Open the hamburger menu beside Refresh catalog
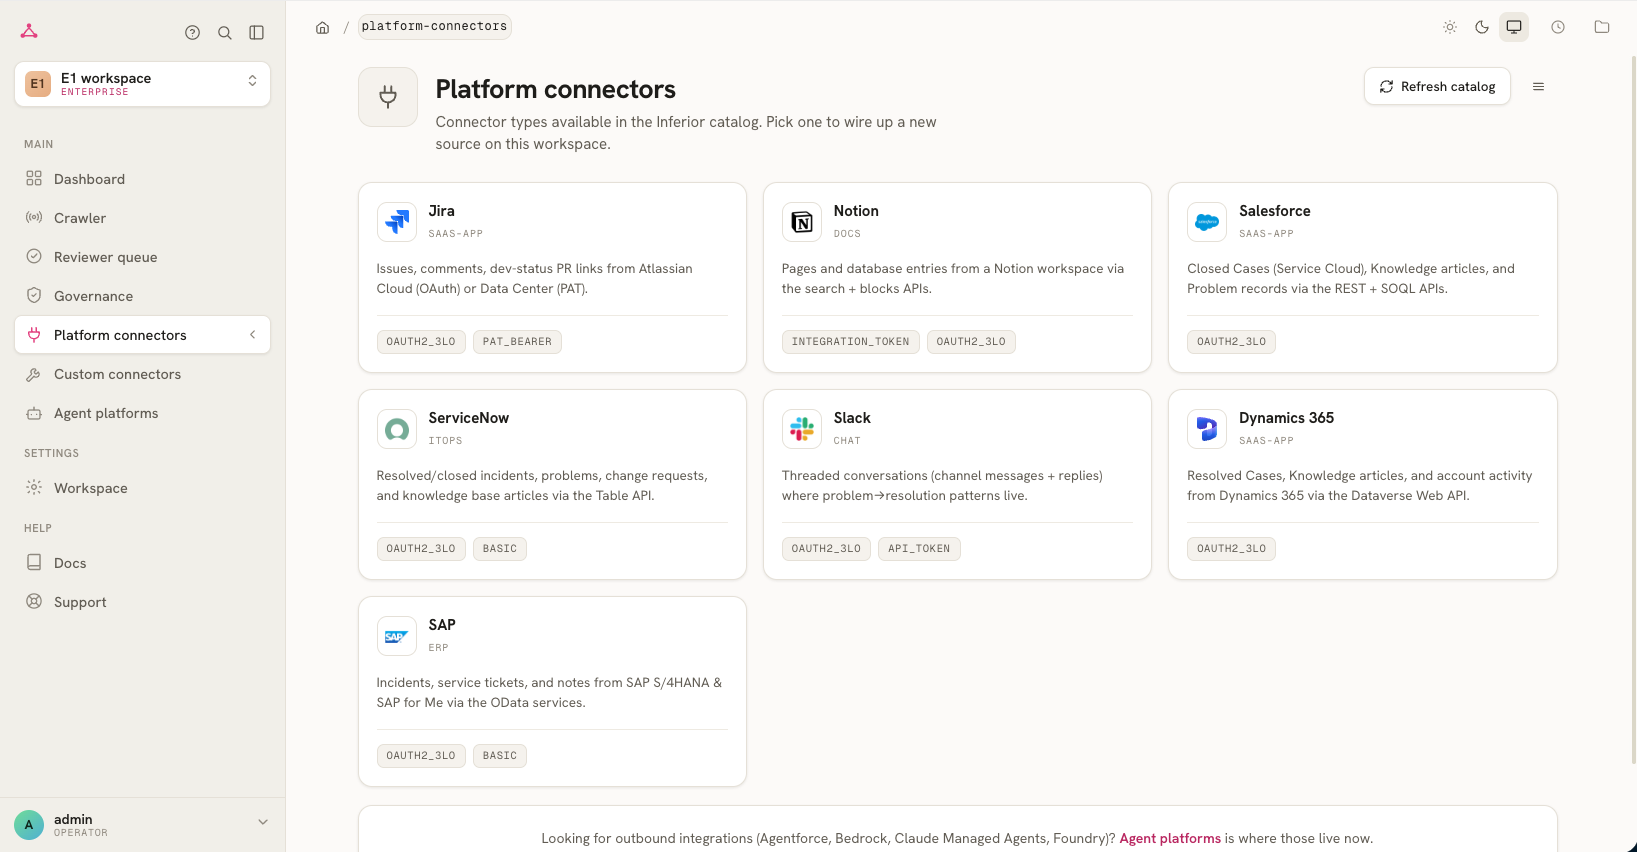Image resolution: width=1637 pixels, height=852 pixels. 1539,87
